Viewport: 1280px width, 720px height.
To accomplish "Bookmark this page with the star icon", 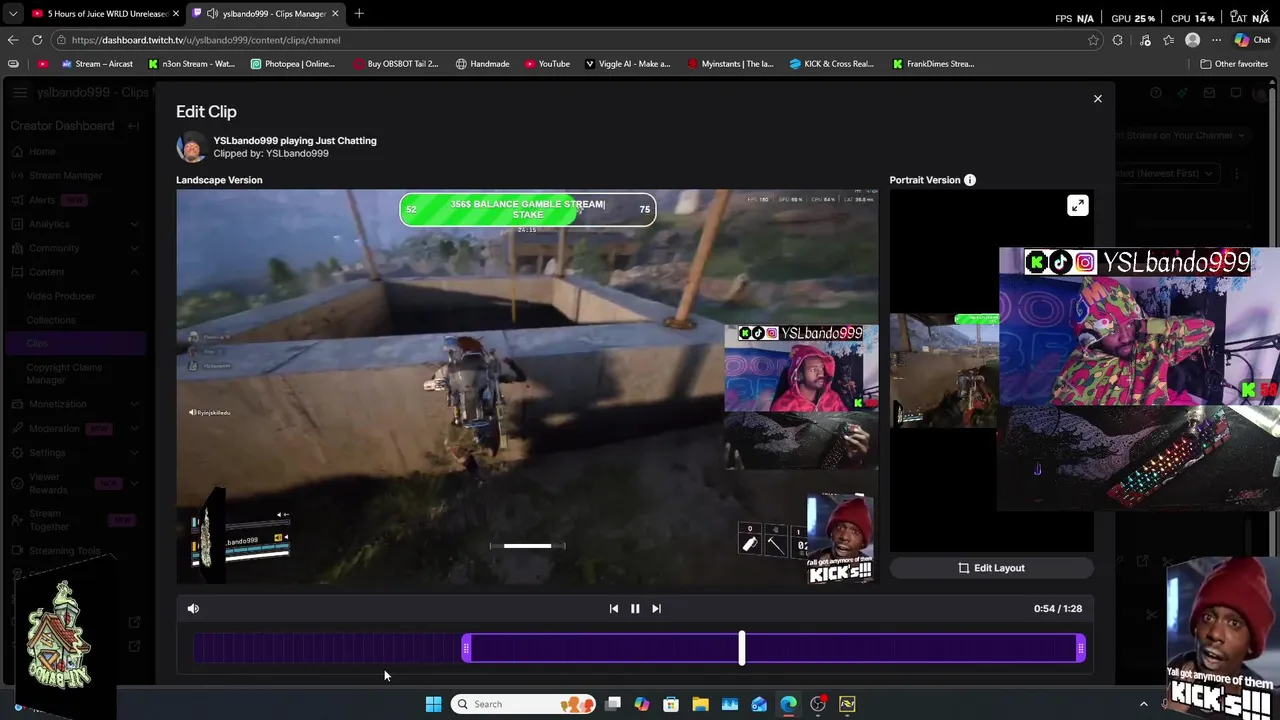I will (x=1093, y=40).
